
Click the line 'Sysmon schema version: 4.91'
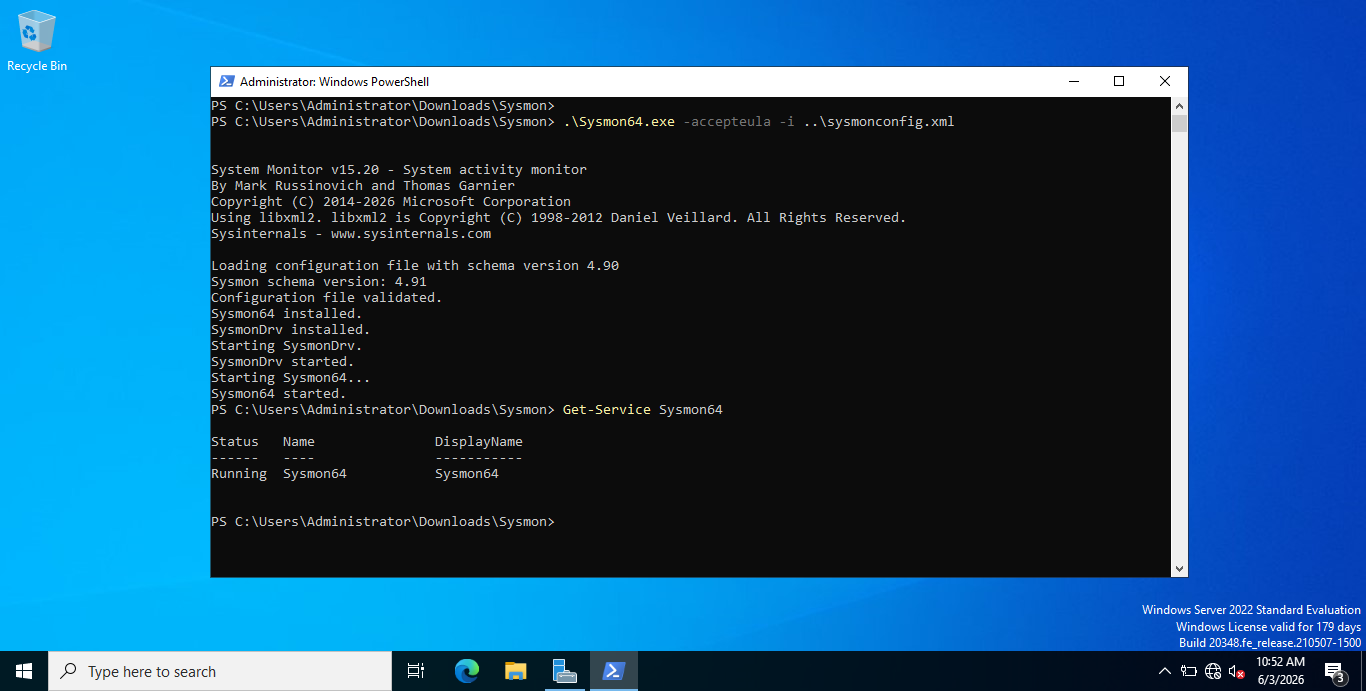pyautogui.click(x=319, y=282)
